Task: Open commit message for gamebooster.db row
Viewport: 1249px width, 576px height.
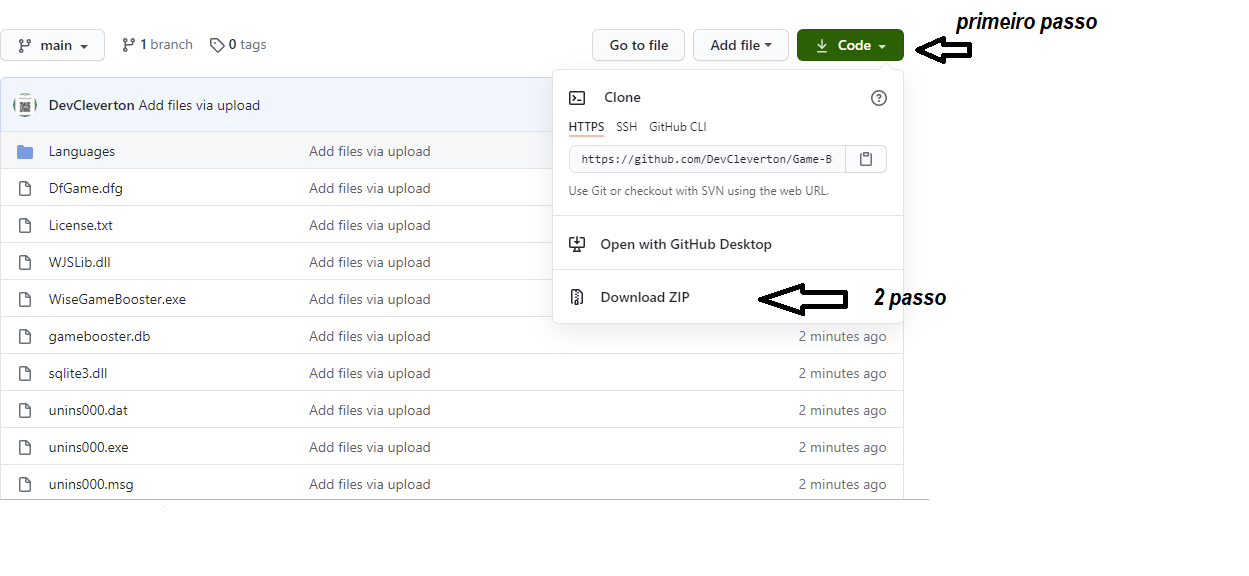Action: pos(370,336)
